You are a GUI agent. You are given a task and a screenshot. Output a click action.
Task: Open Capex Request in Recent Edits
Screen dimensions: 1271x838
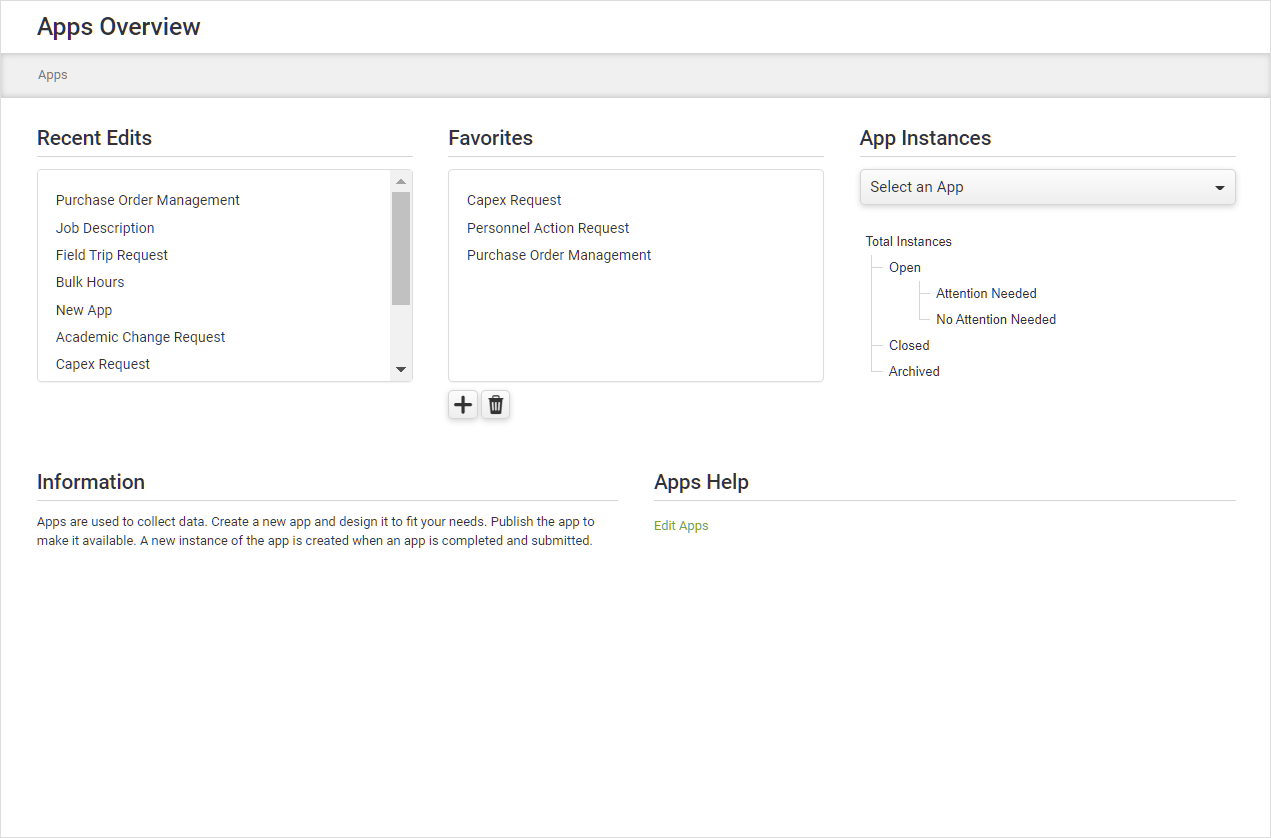click(x=103, y=364)
